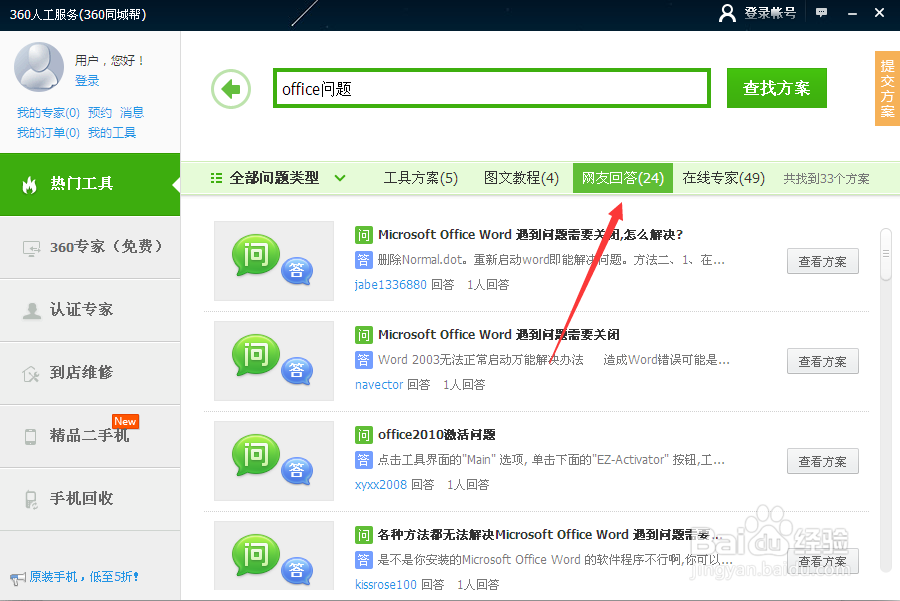This screenshot has height=601, width=900.
Task: Click 登录帐号 in the title bar
Action: [770, 13]
